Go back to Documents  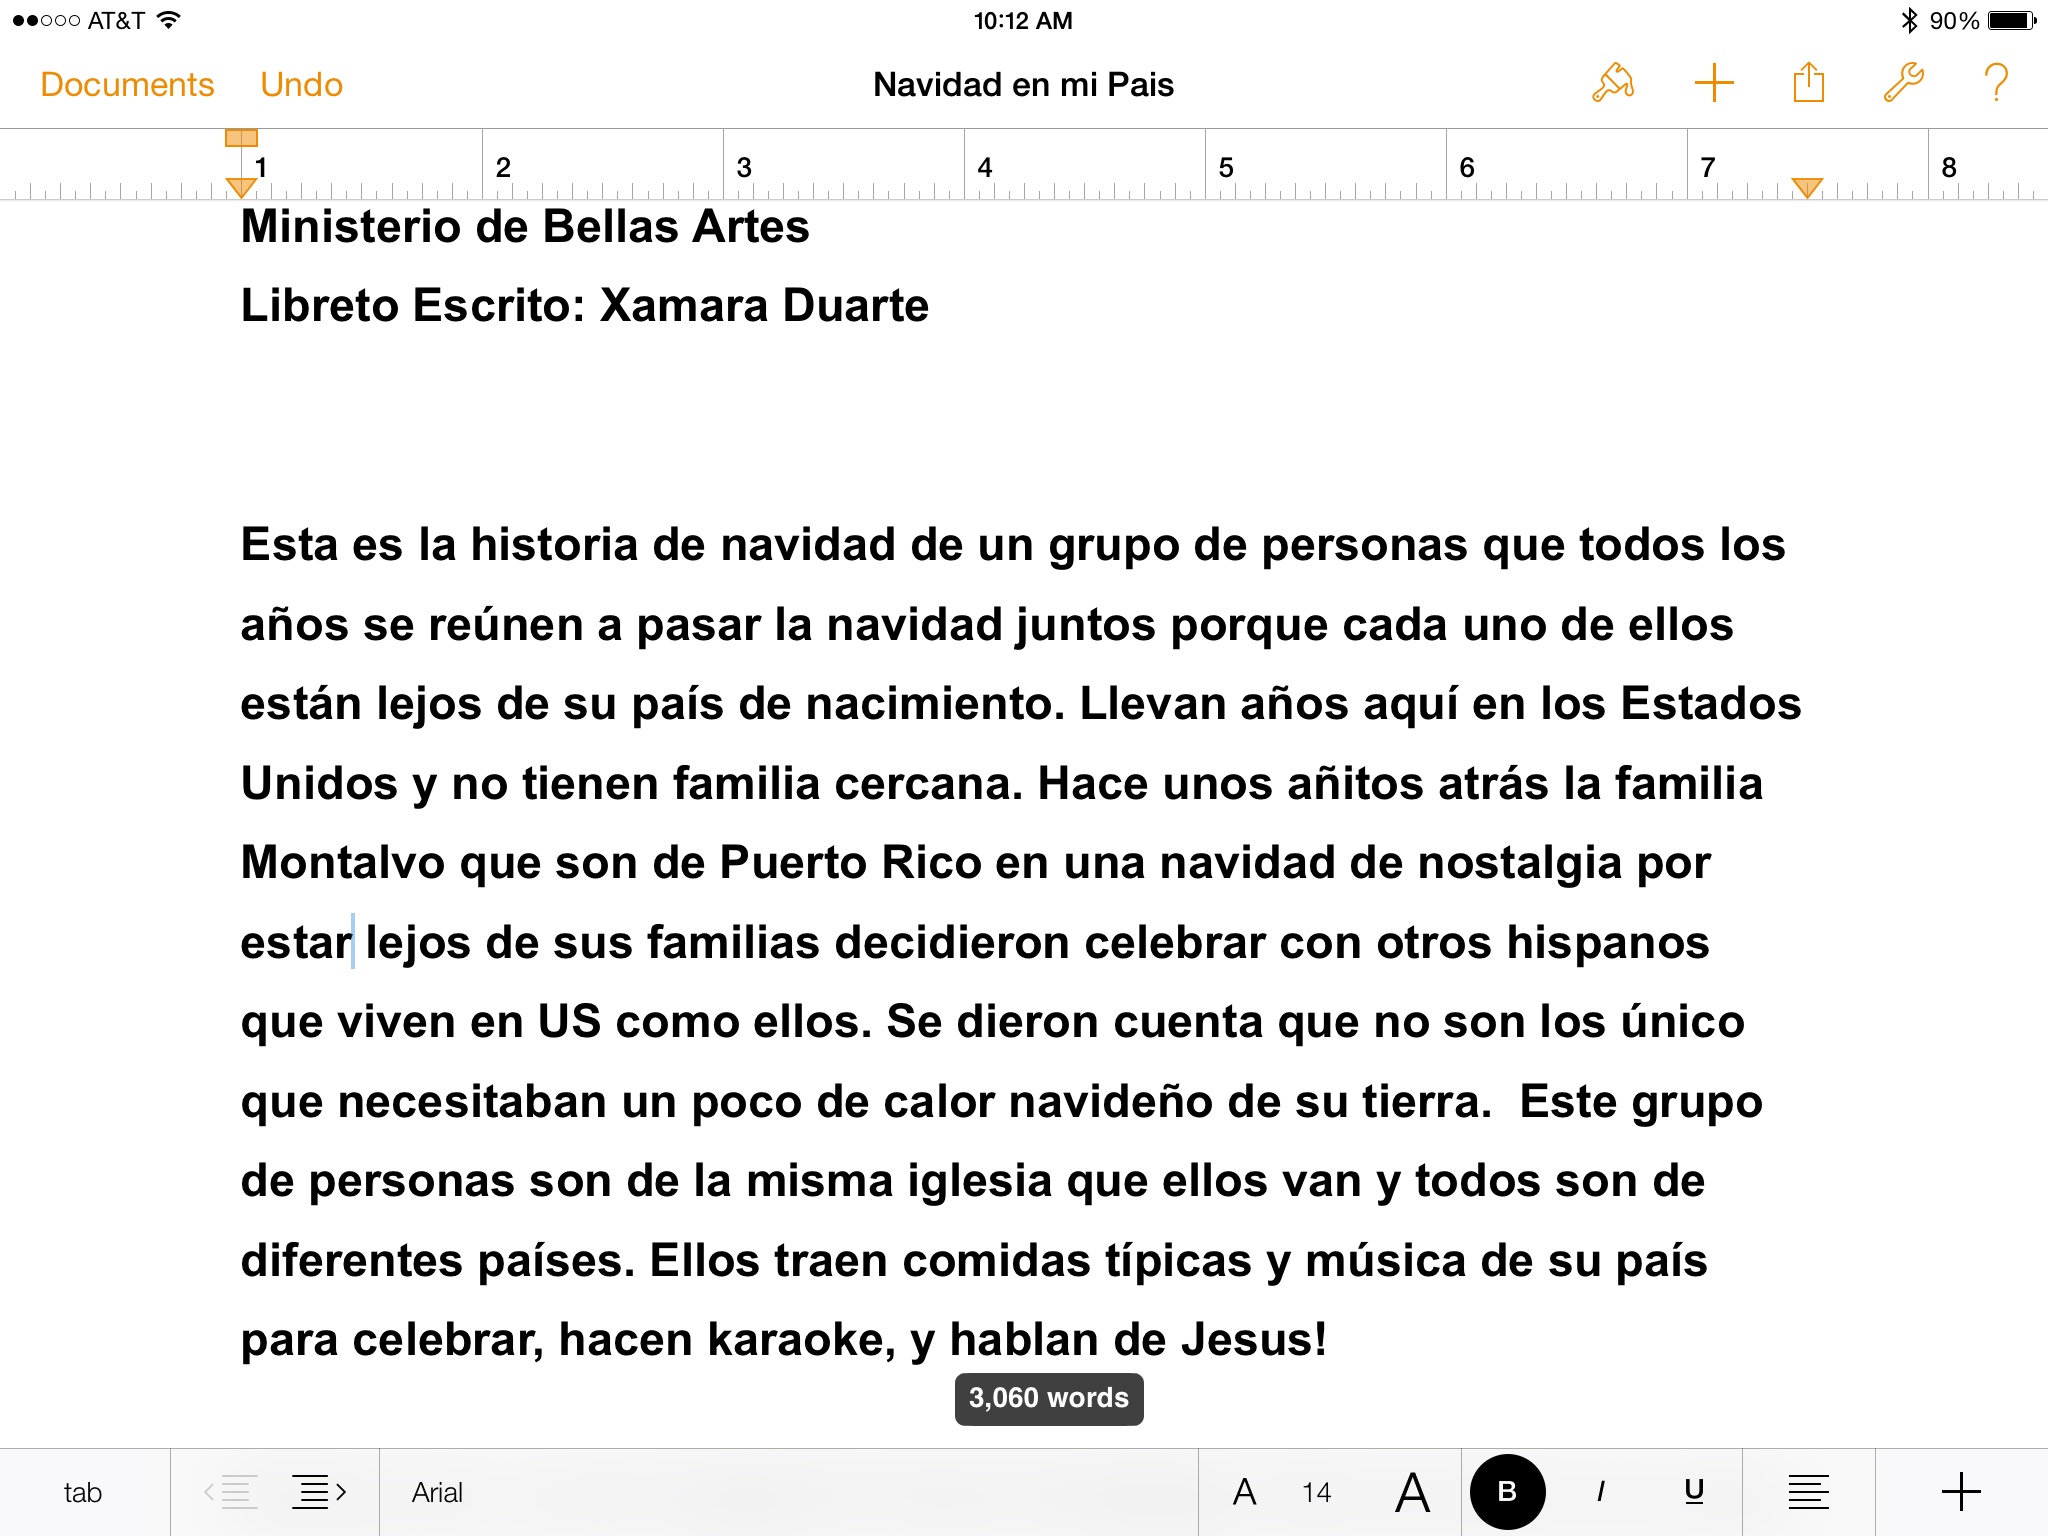127,85
